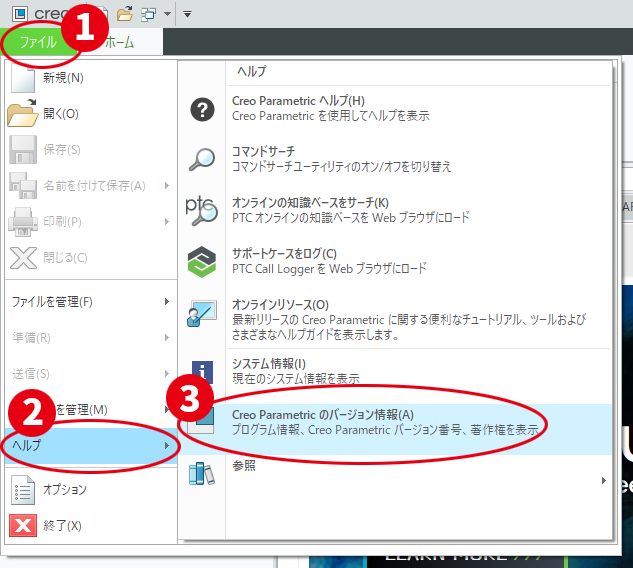The height and width of the screenshot is (568, 633).
Task: Click the 閉じる(C) X icon
Action: click(23, 258)
